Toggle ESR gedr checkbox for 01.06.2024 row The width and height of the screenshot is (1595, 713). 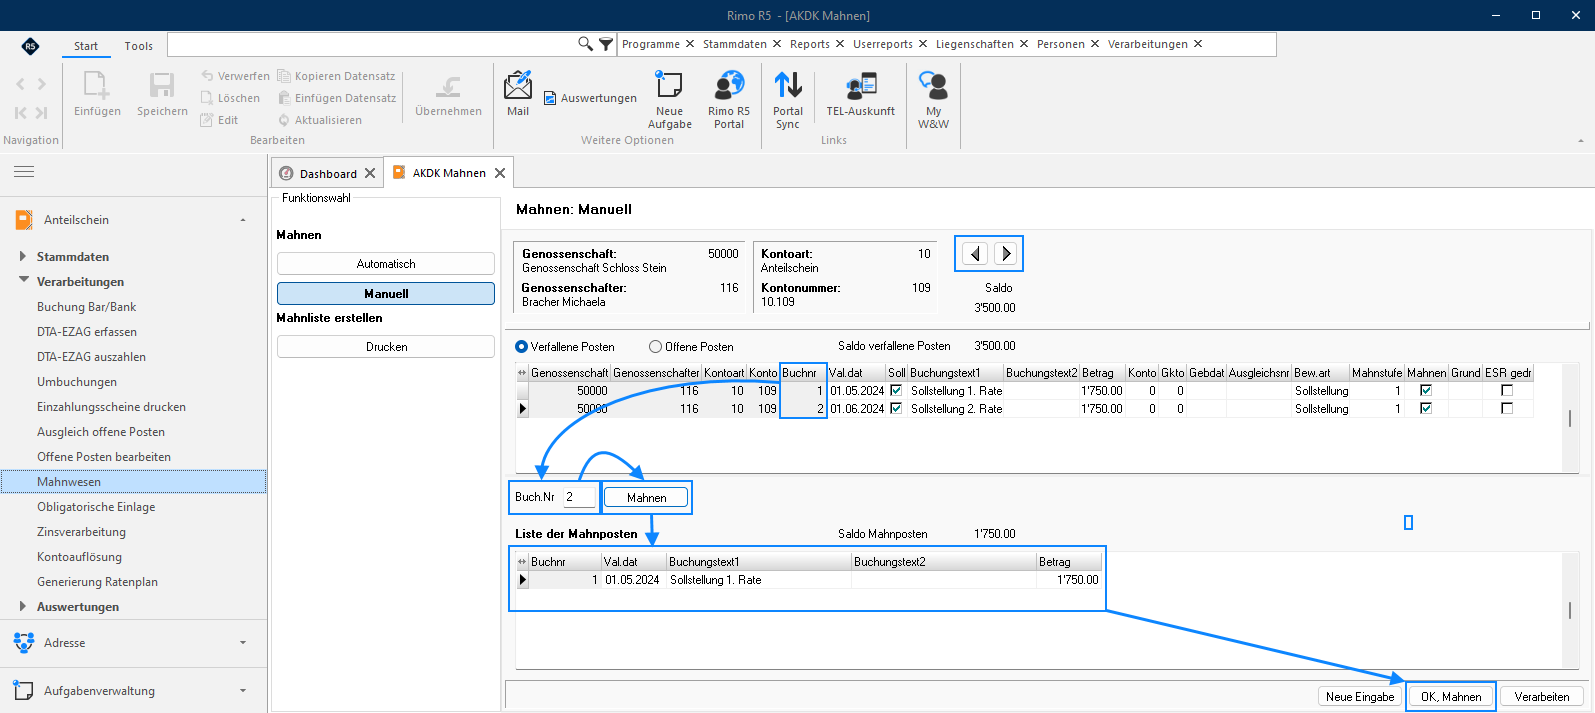1507,409
